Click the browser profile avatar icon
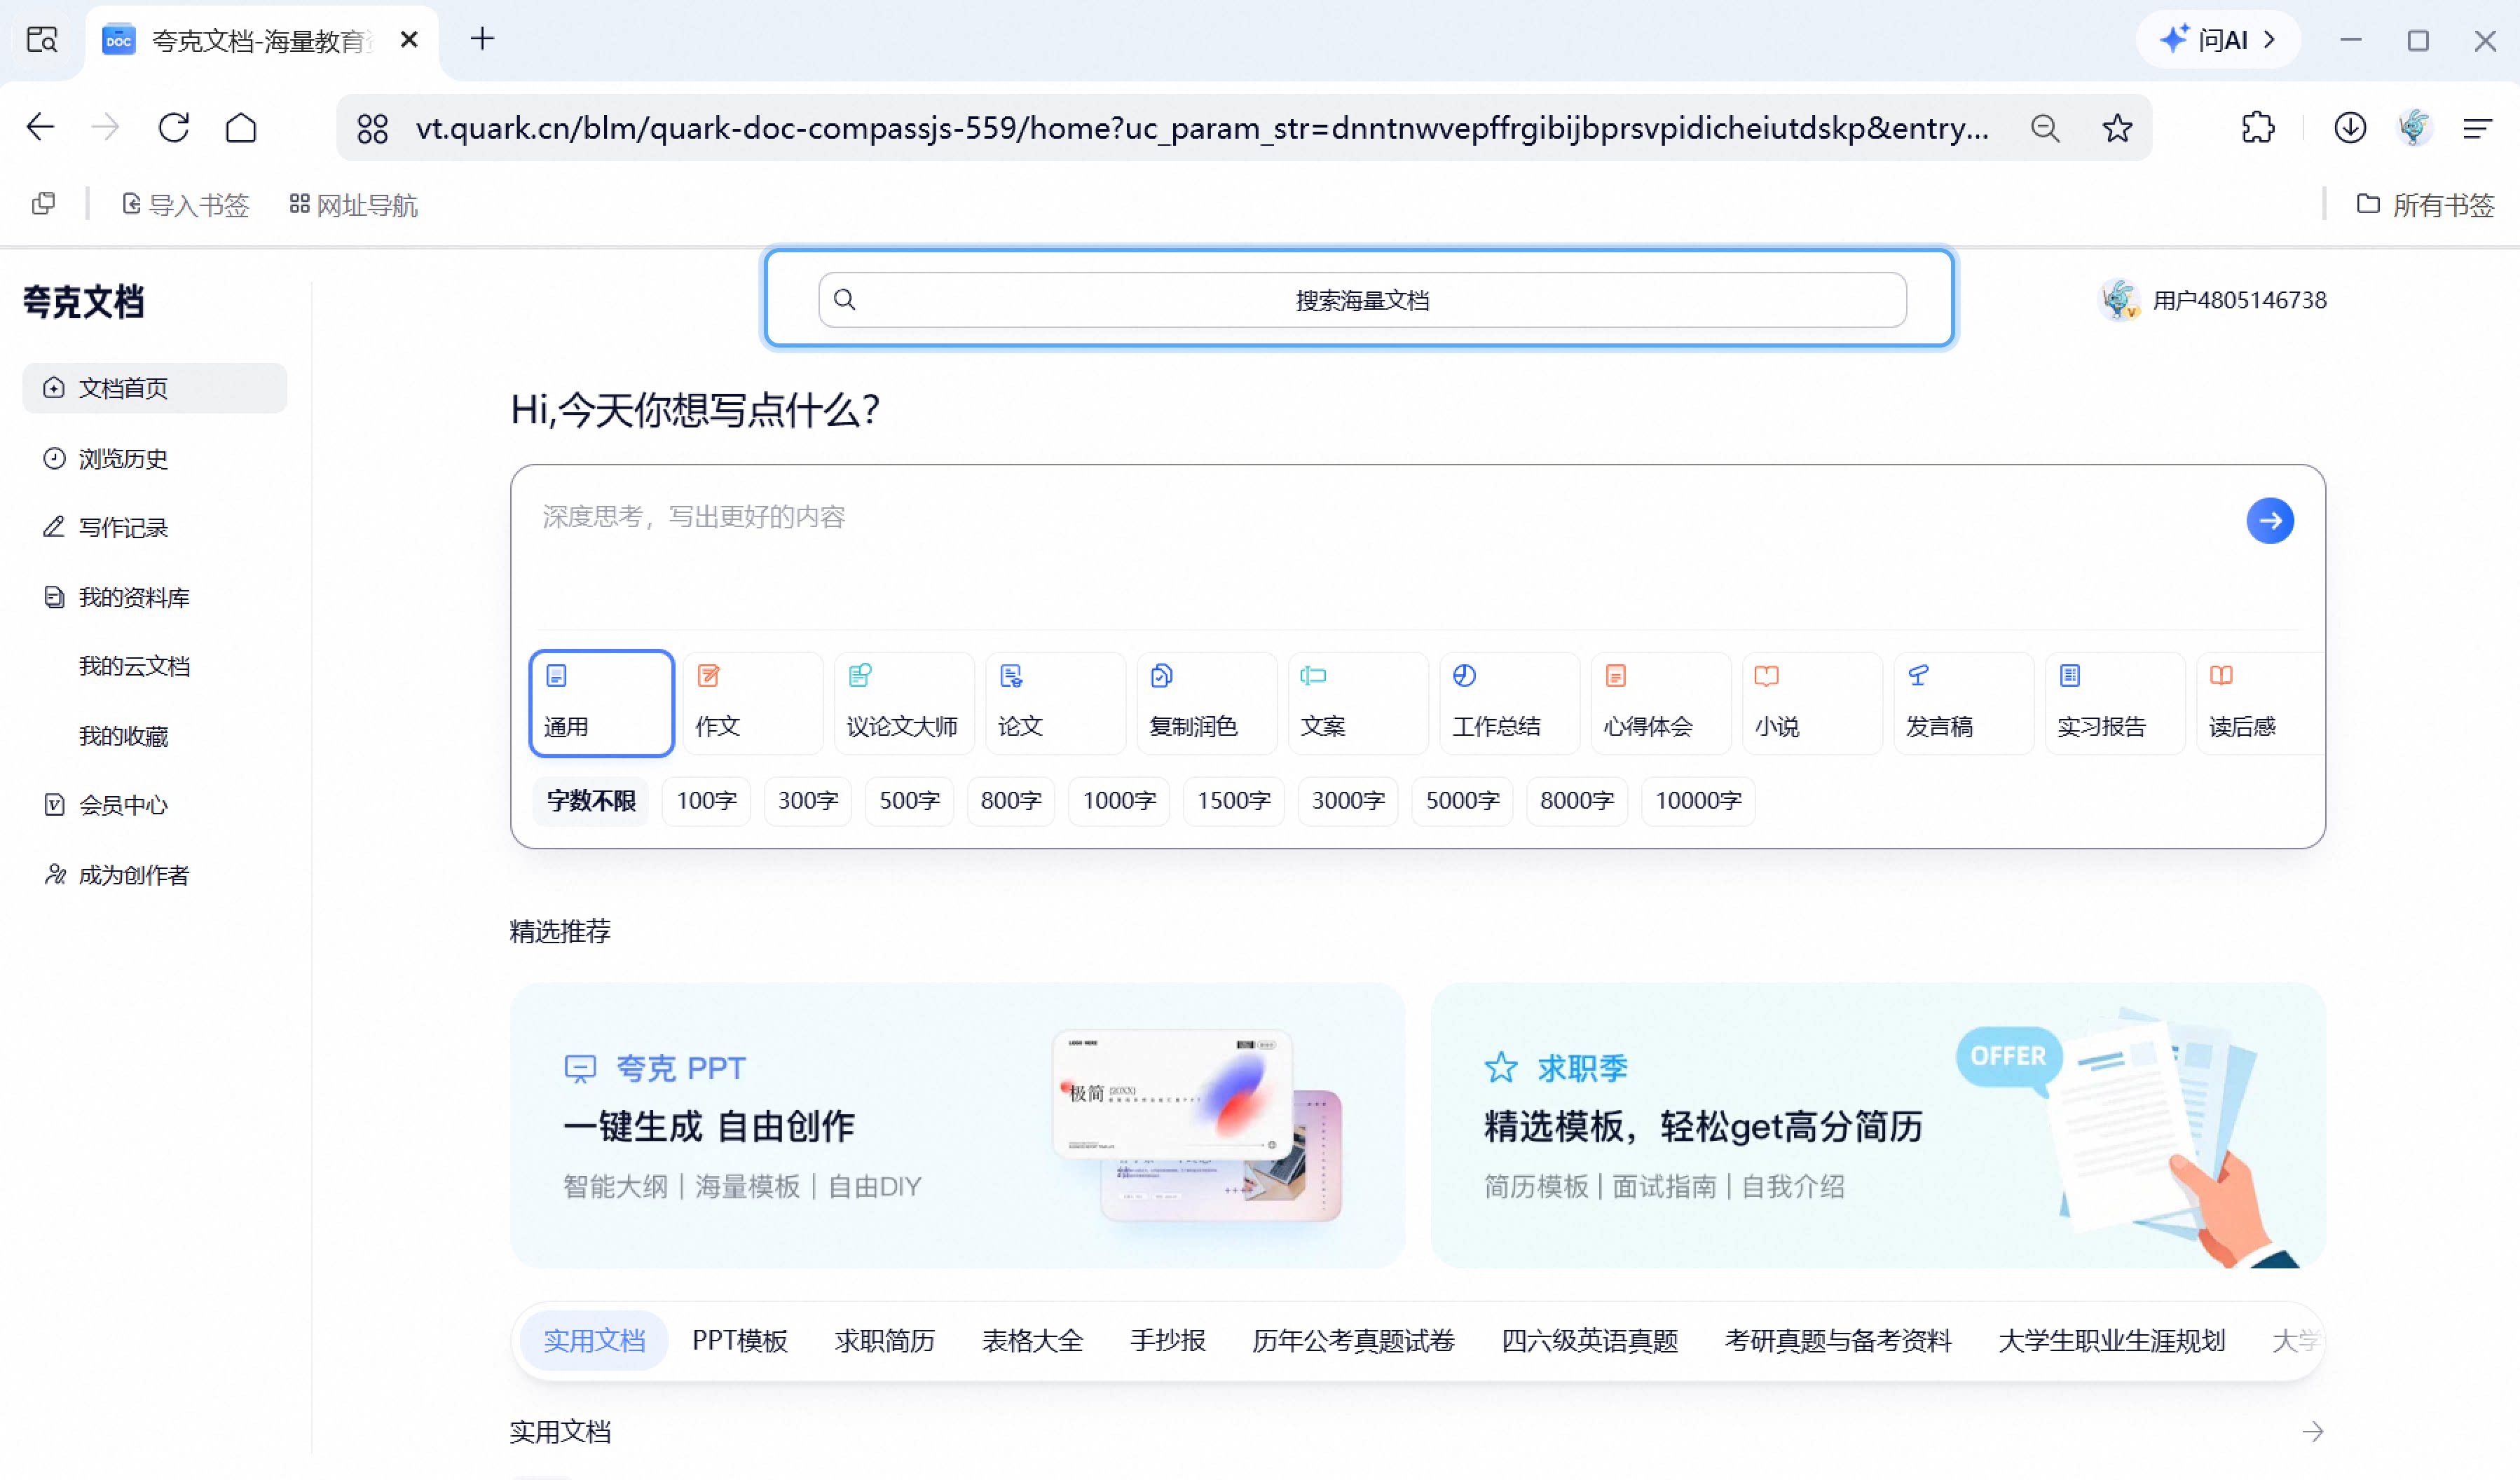Image resolution: width=2520 pixels, height=1480 pixels. (x=2414, y=128)
